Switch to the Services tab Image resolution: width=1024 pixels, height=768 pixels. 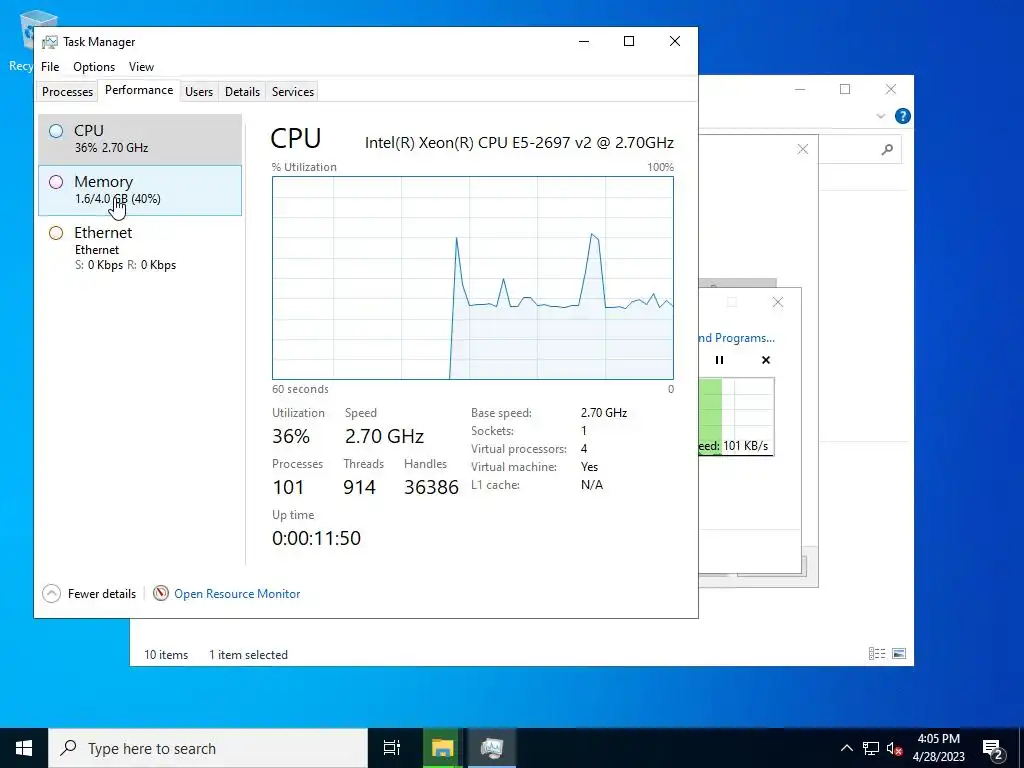pyautogui.click(x=293, y=91)
